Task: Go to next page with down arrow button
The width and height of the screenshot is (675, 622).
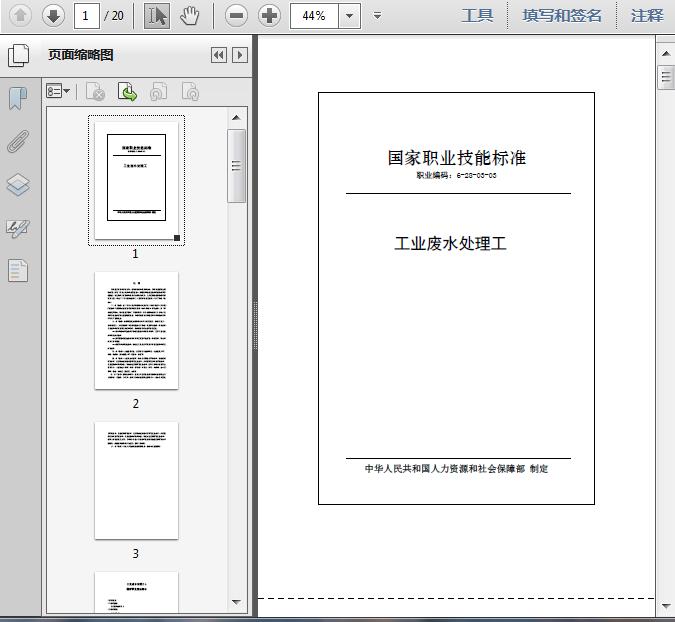Action: [x=53, y=16]
